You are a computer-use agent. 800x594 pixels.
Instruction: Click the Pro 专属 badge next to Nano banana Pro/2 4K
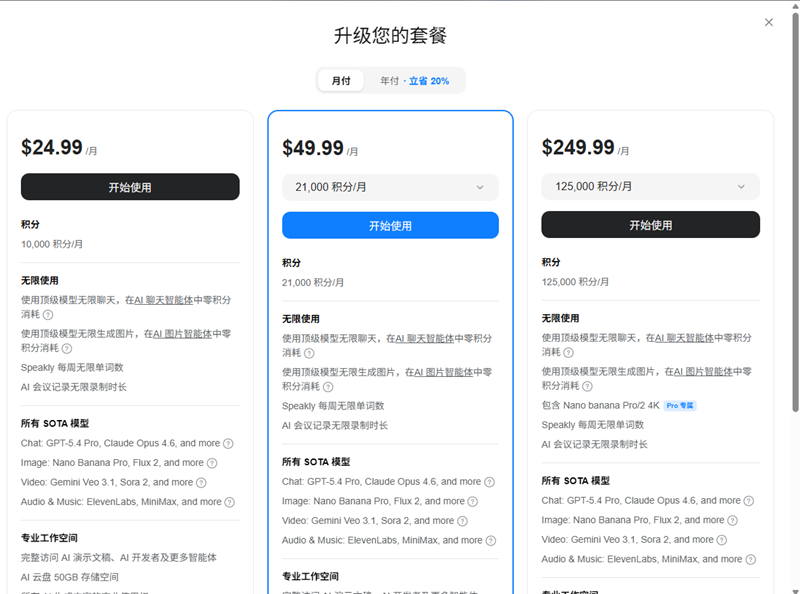coord(680,405)
